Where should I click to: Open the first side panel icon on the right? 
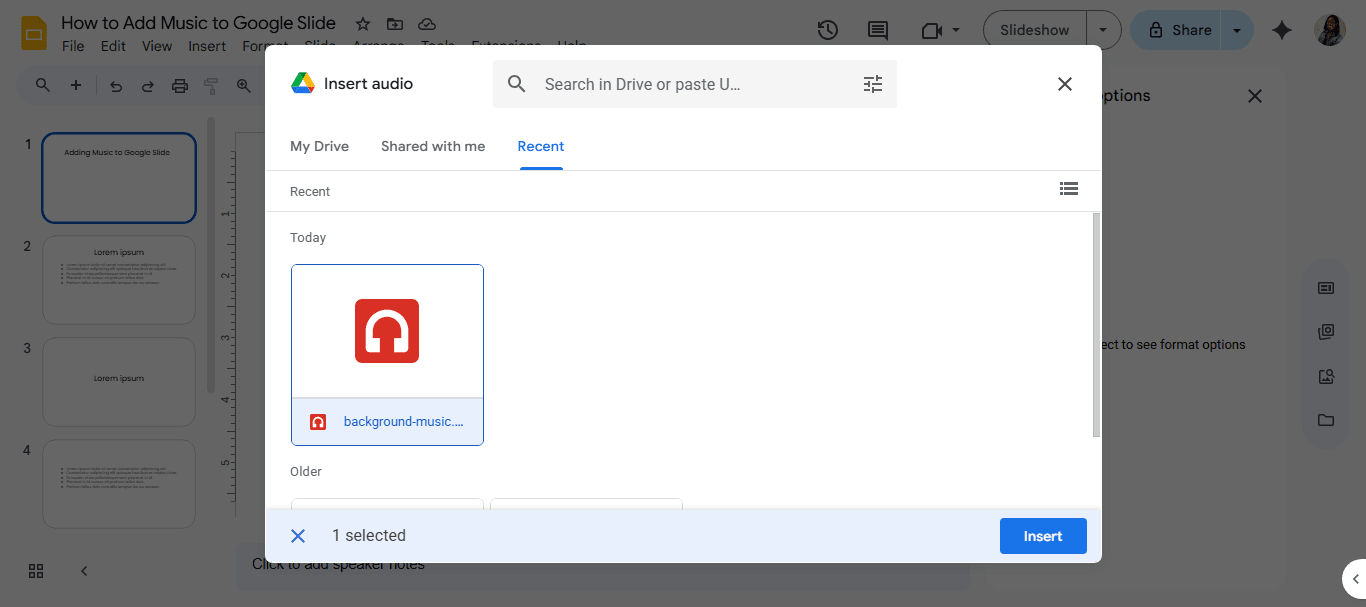(x=1326, y=288)
